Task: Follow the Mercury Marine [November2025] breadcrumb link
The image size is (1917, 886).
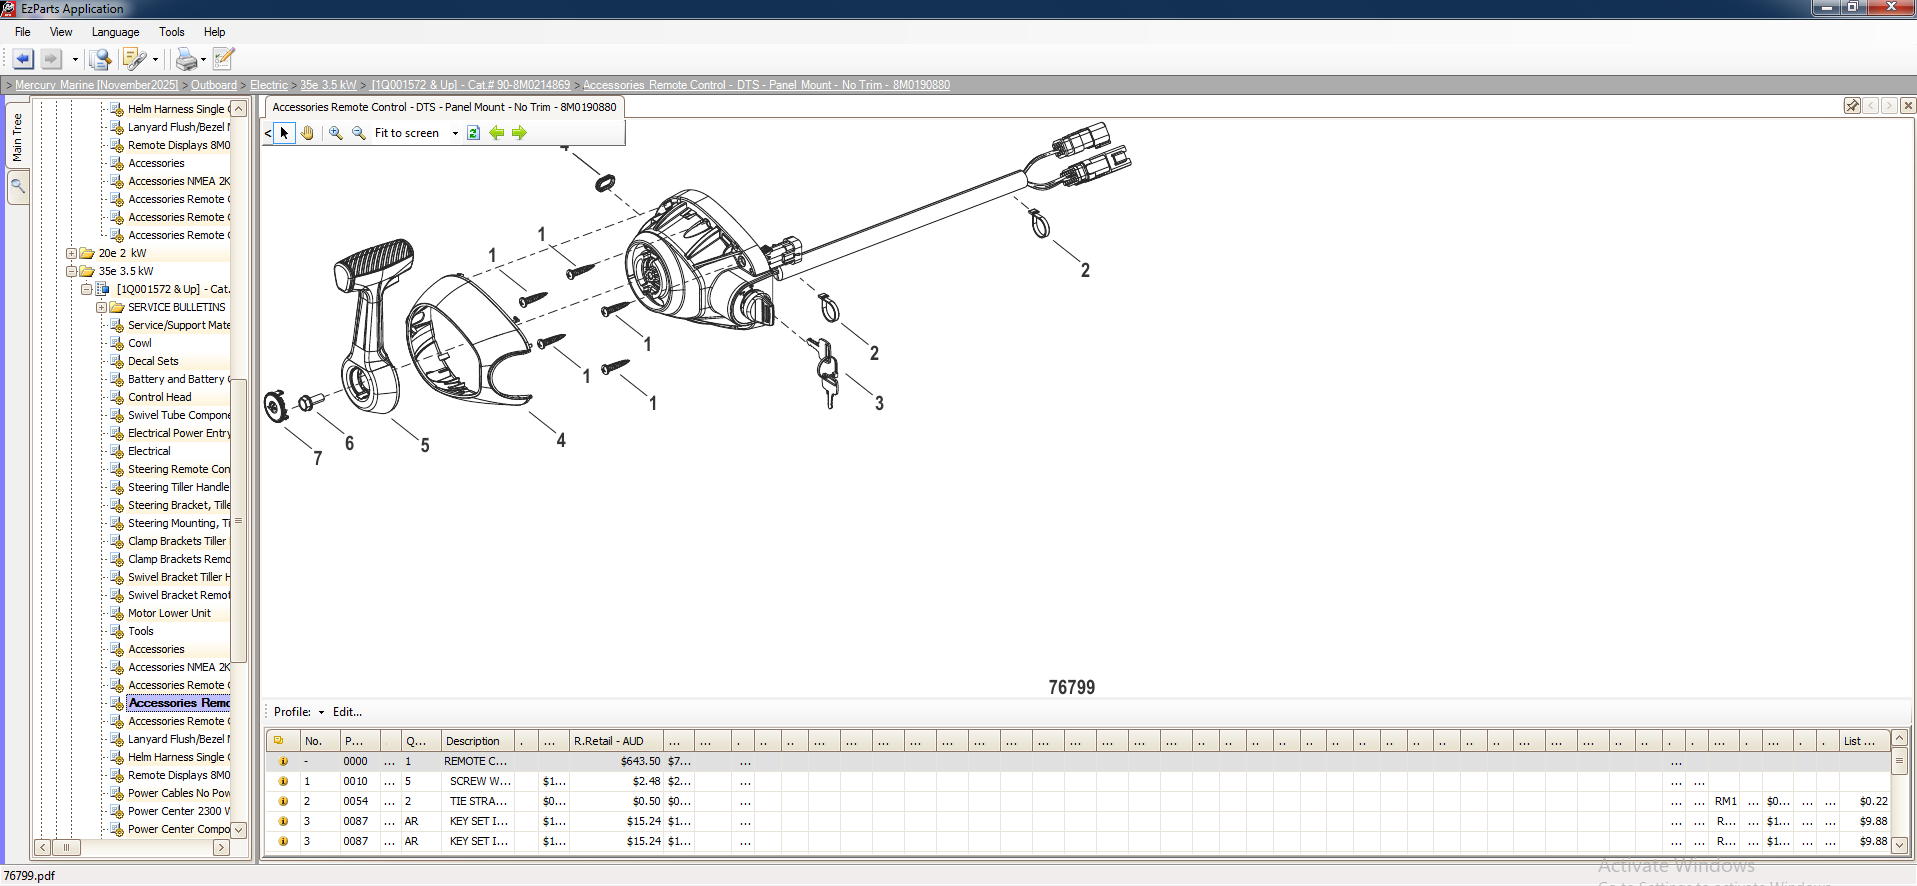Action: click(97, 85)
